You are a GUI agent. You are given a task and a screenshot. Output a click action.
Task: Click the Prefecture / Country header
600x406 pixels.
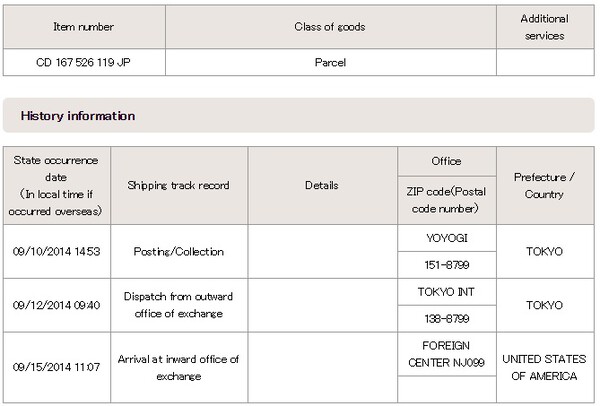click(x=544, y=185)
